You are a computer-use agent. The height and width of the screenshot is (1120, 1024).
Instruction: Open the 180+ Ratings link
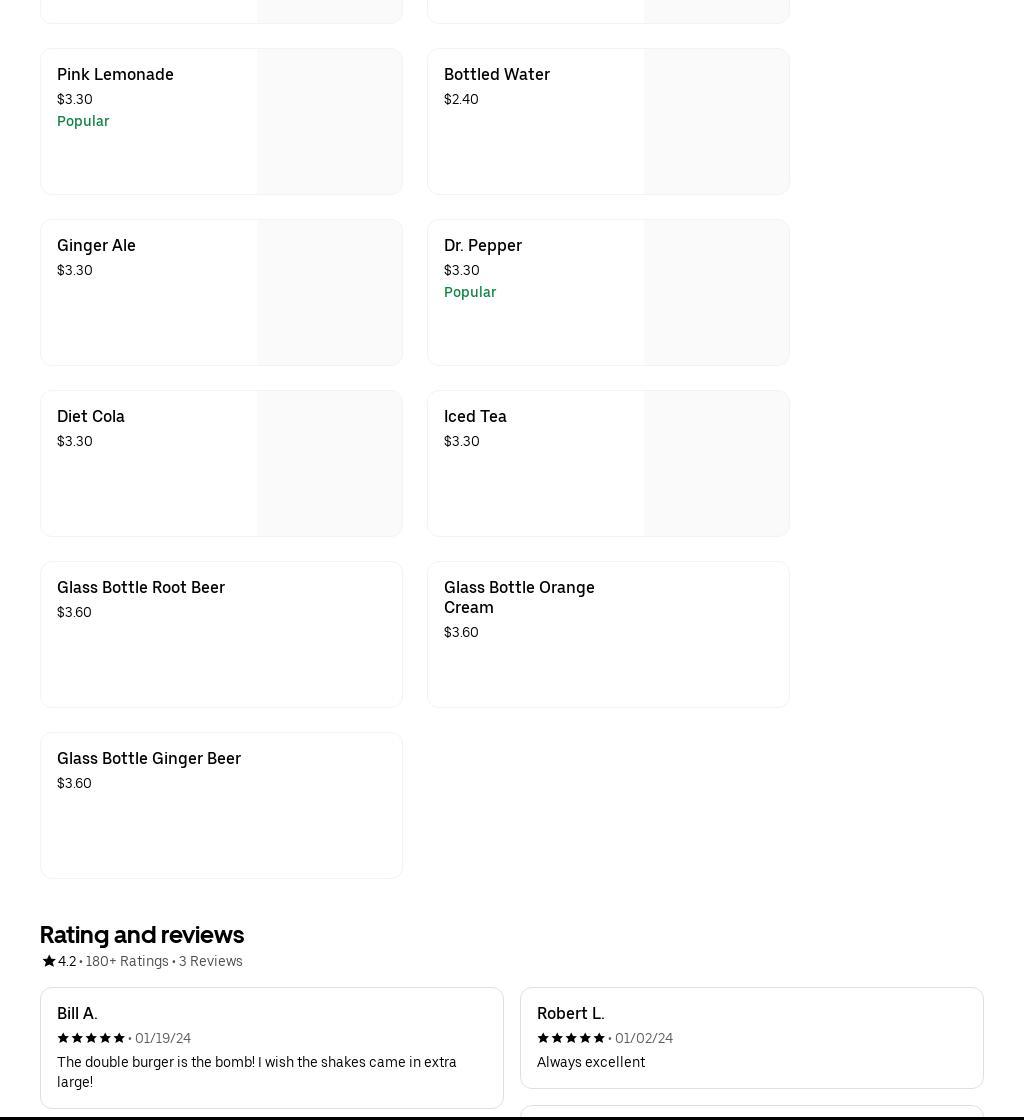click(x=127, y=961)
